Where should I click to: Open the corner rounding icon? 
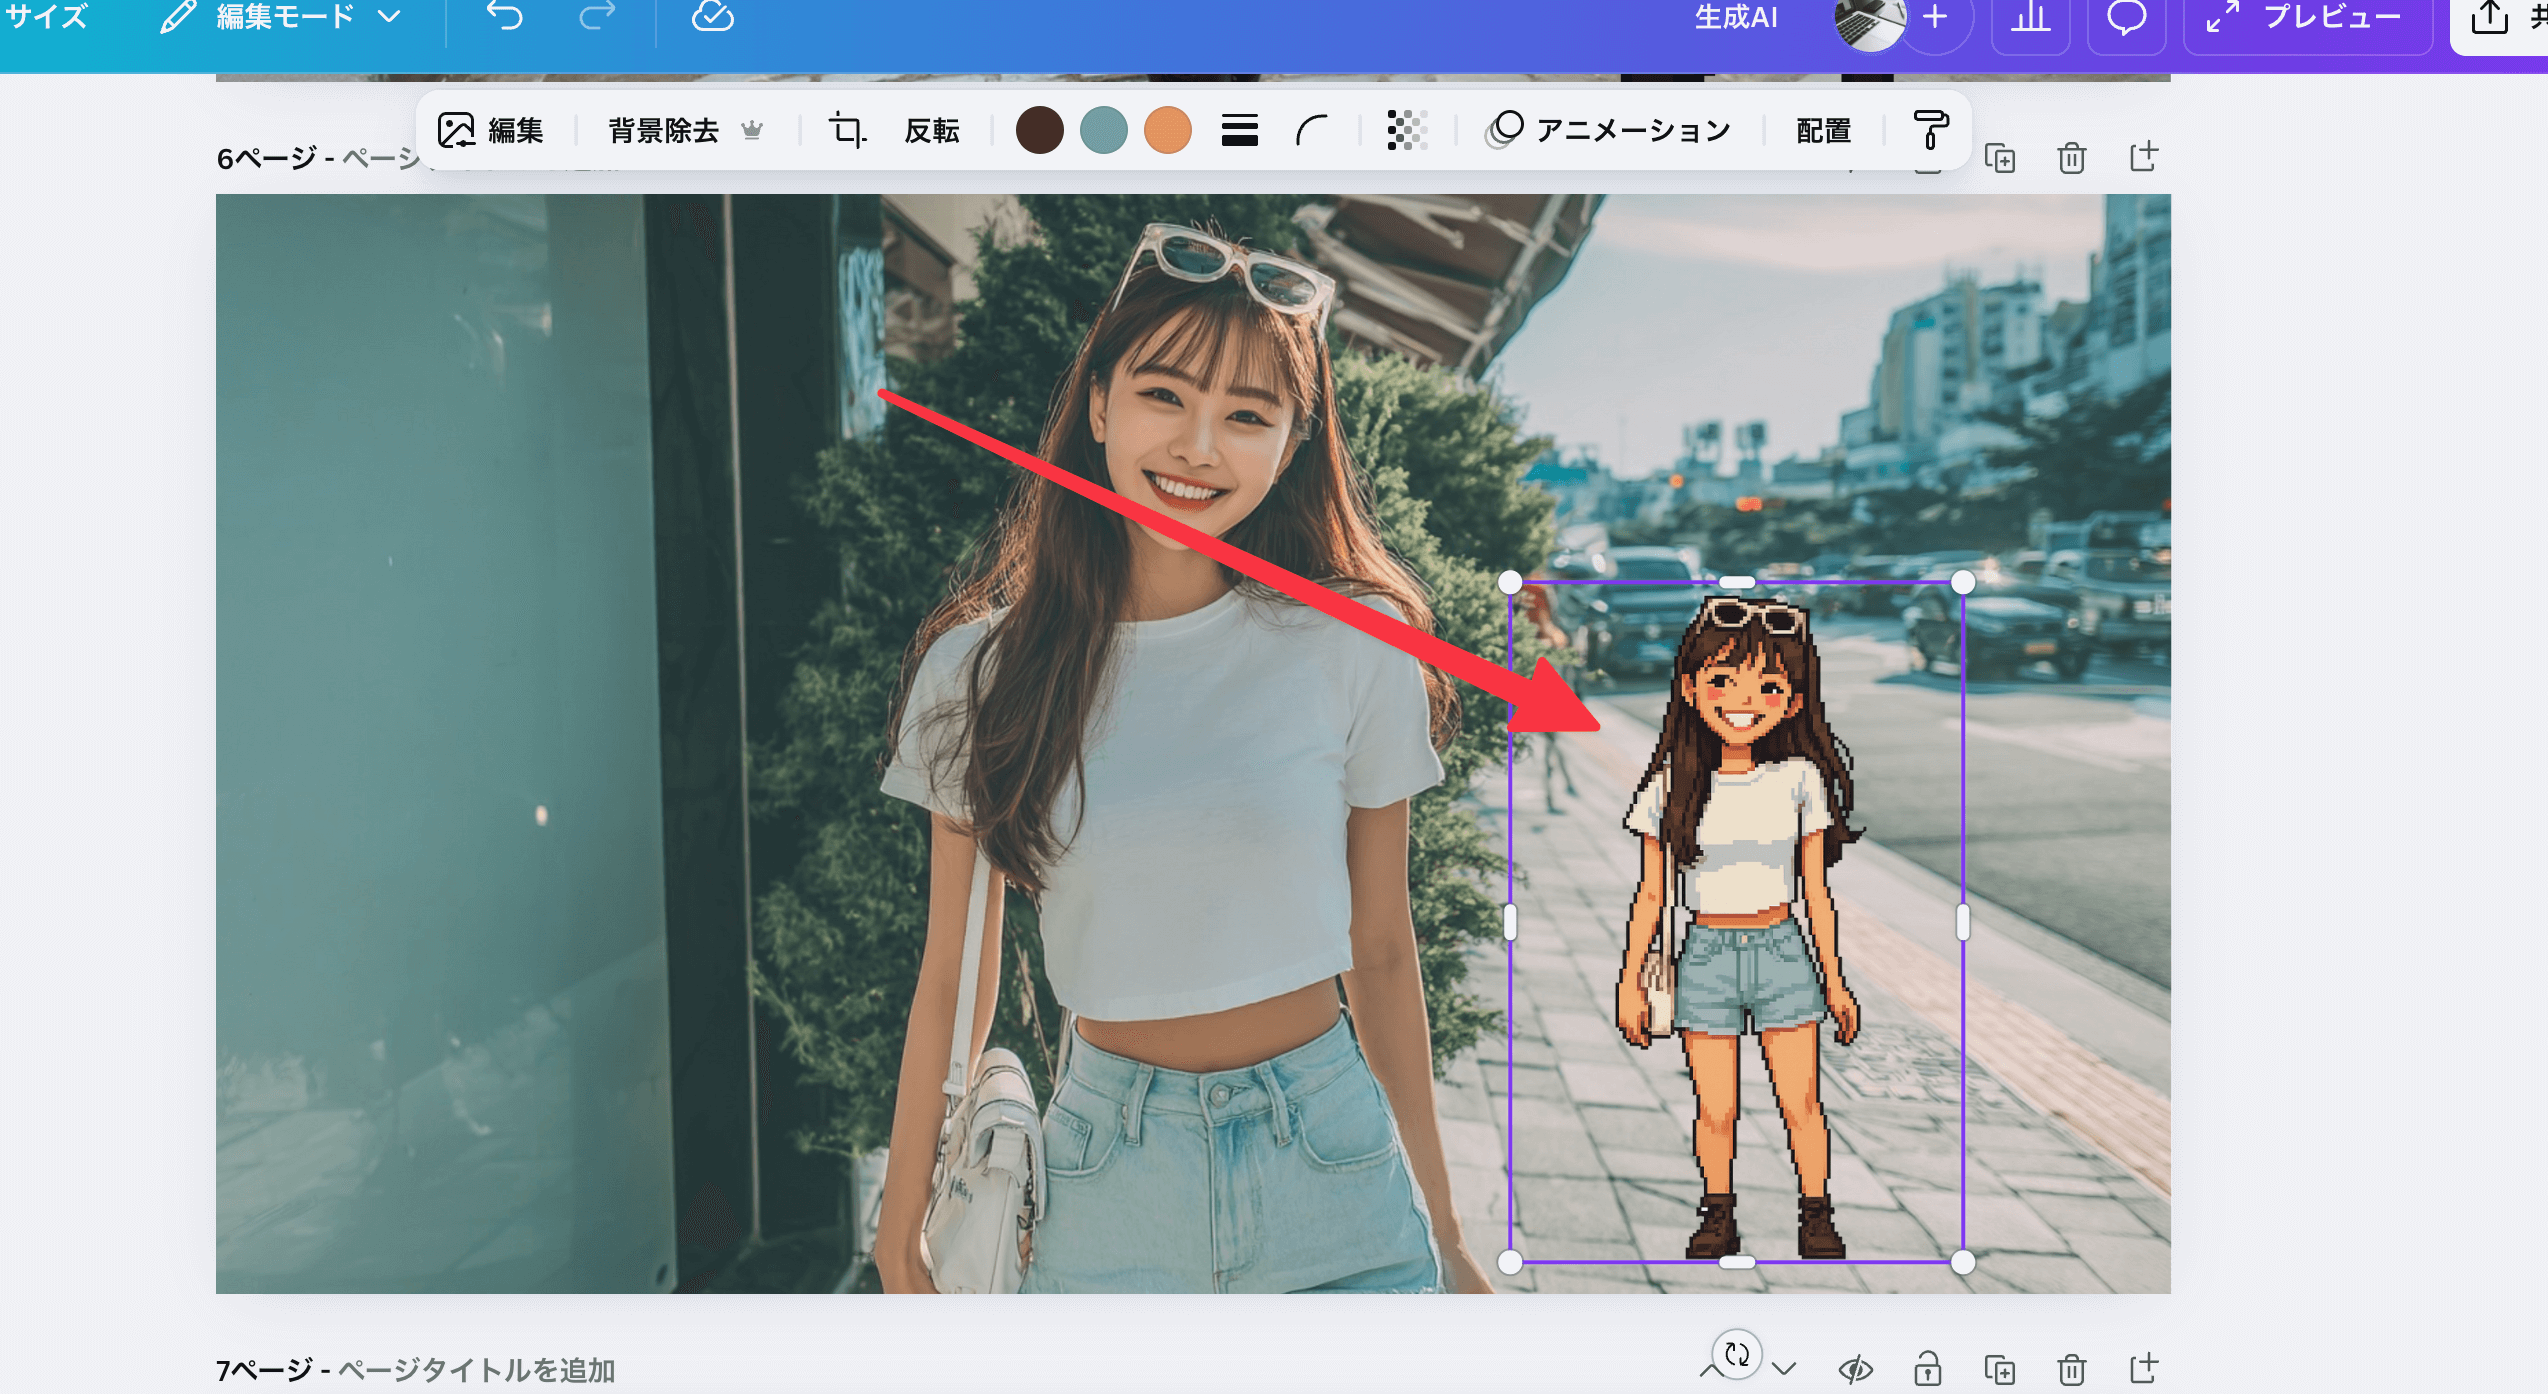tap(1311, 130)
